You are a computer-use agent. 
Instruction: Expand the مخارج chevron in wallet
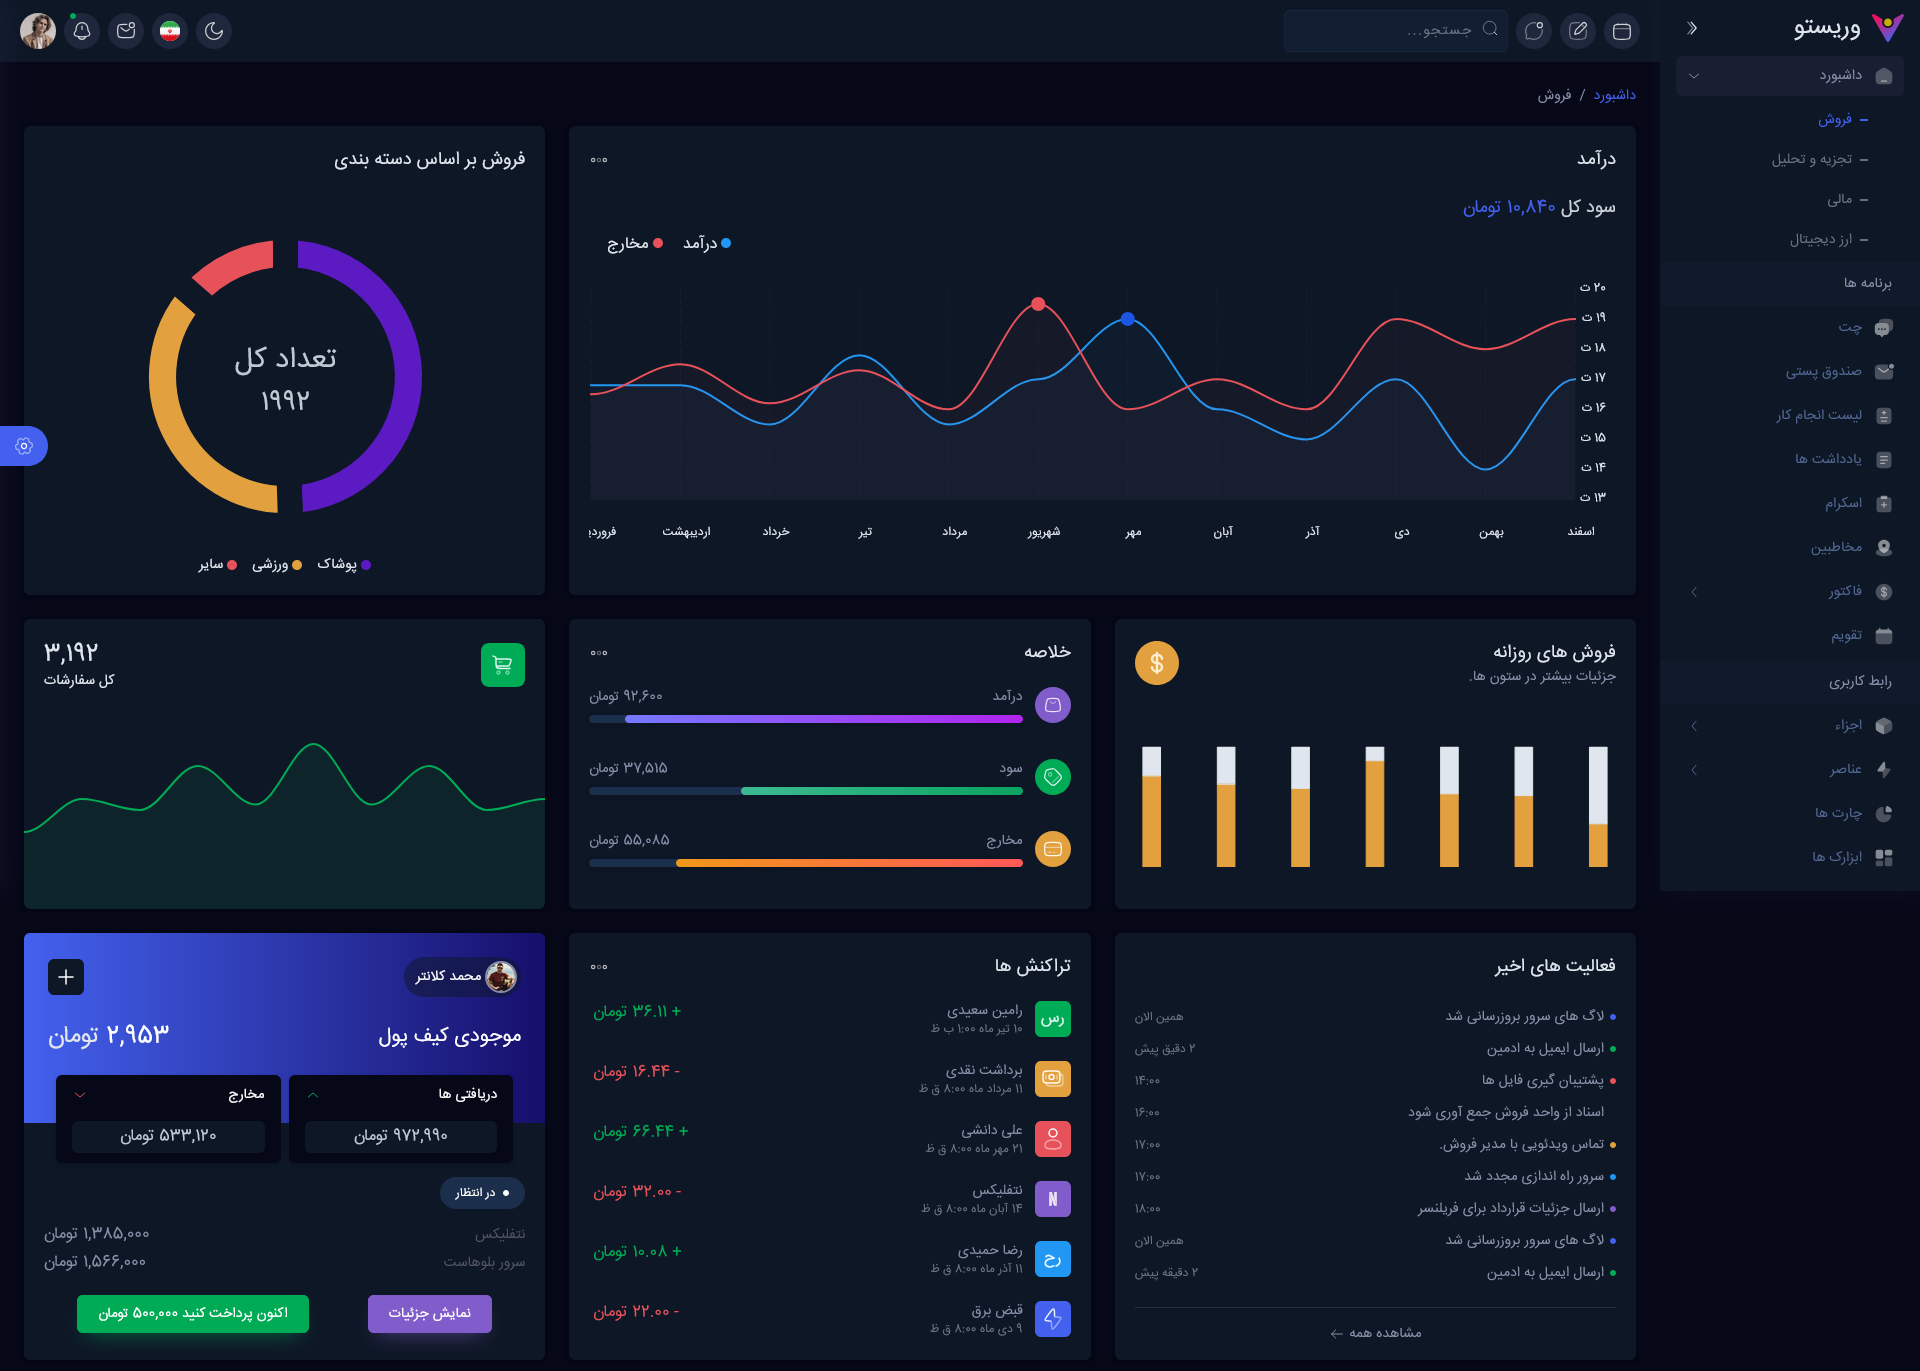(x=80, y=1095)
